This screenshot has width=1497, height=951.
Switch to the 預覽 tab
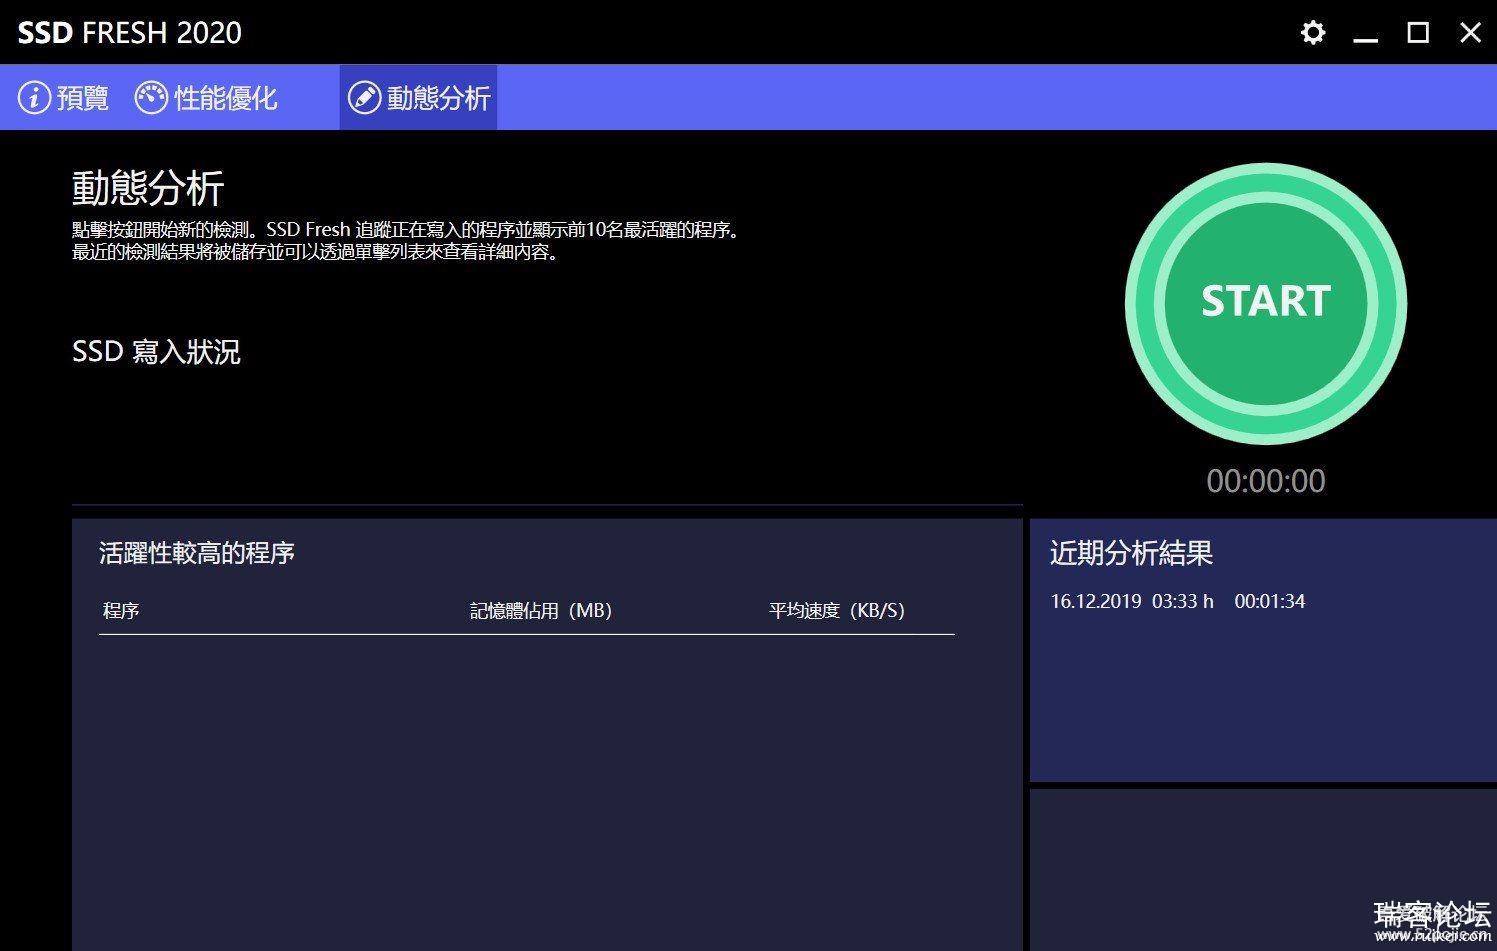pos(82,98)
